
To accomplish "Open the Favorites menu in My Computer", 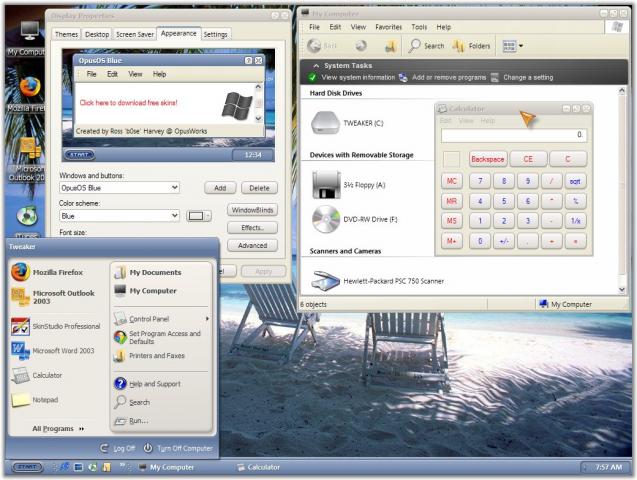I will coord(388,27).
